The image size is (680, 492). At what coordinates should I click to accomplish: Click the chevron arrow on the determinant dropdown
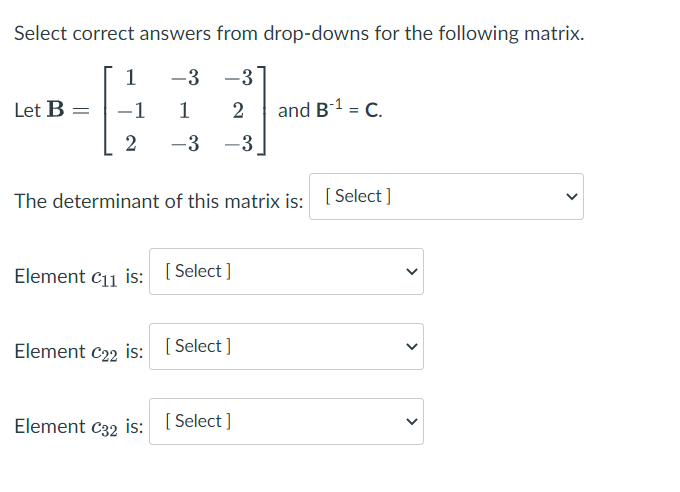click(571, 197)
